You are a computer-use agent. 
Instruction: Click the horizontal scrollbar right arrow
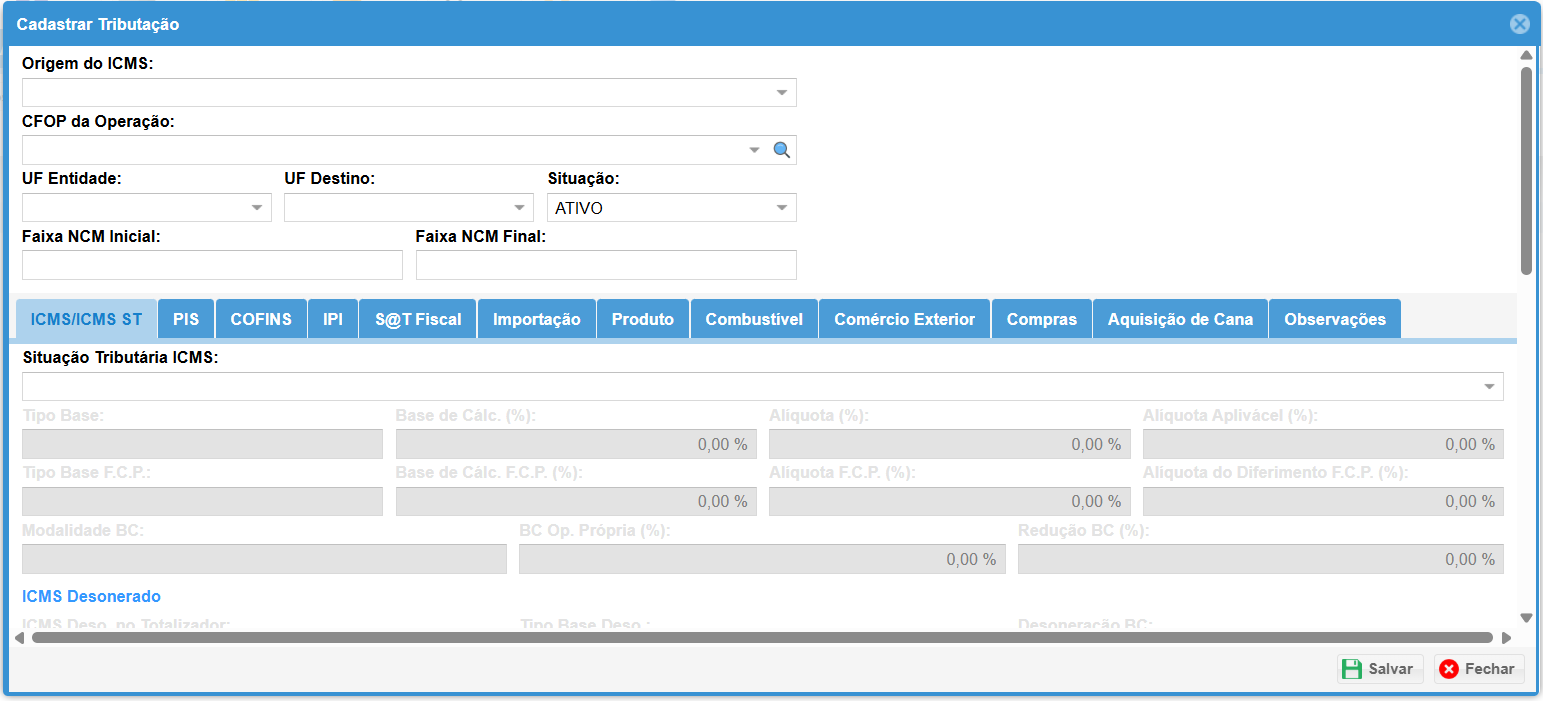(x=1506, y=637)
